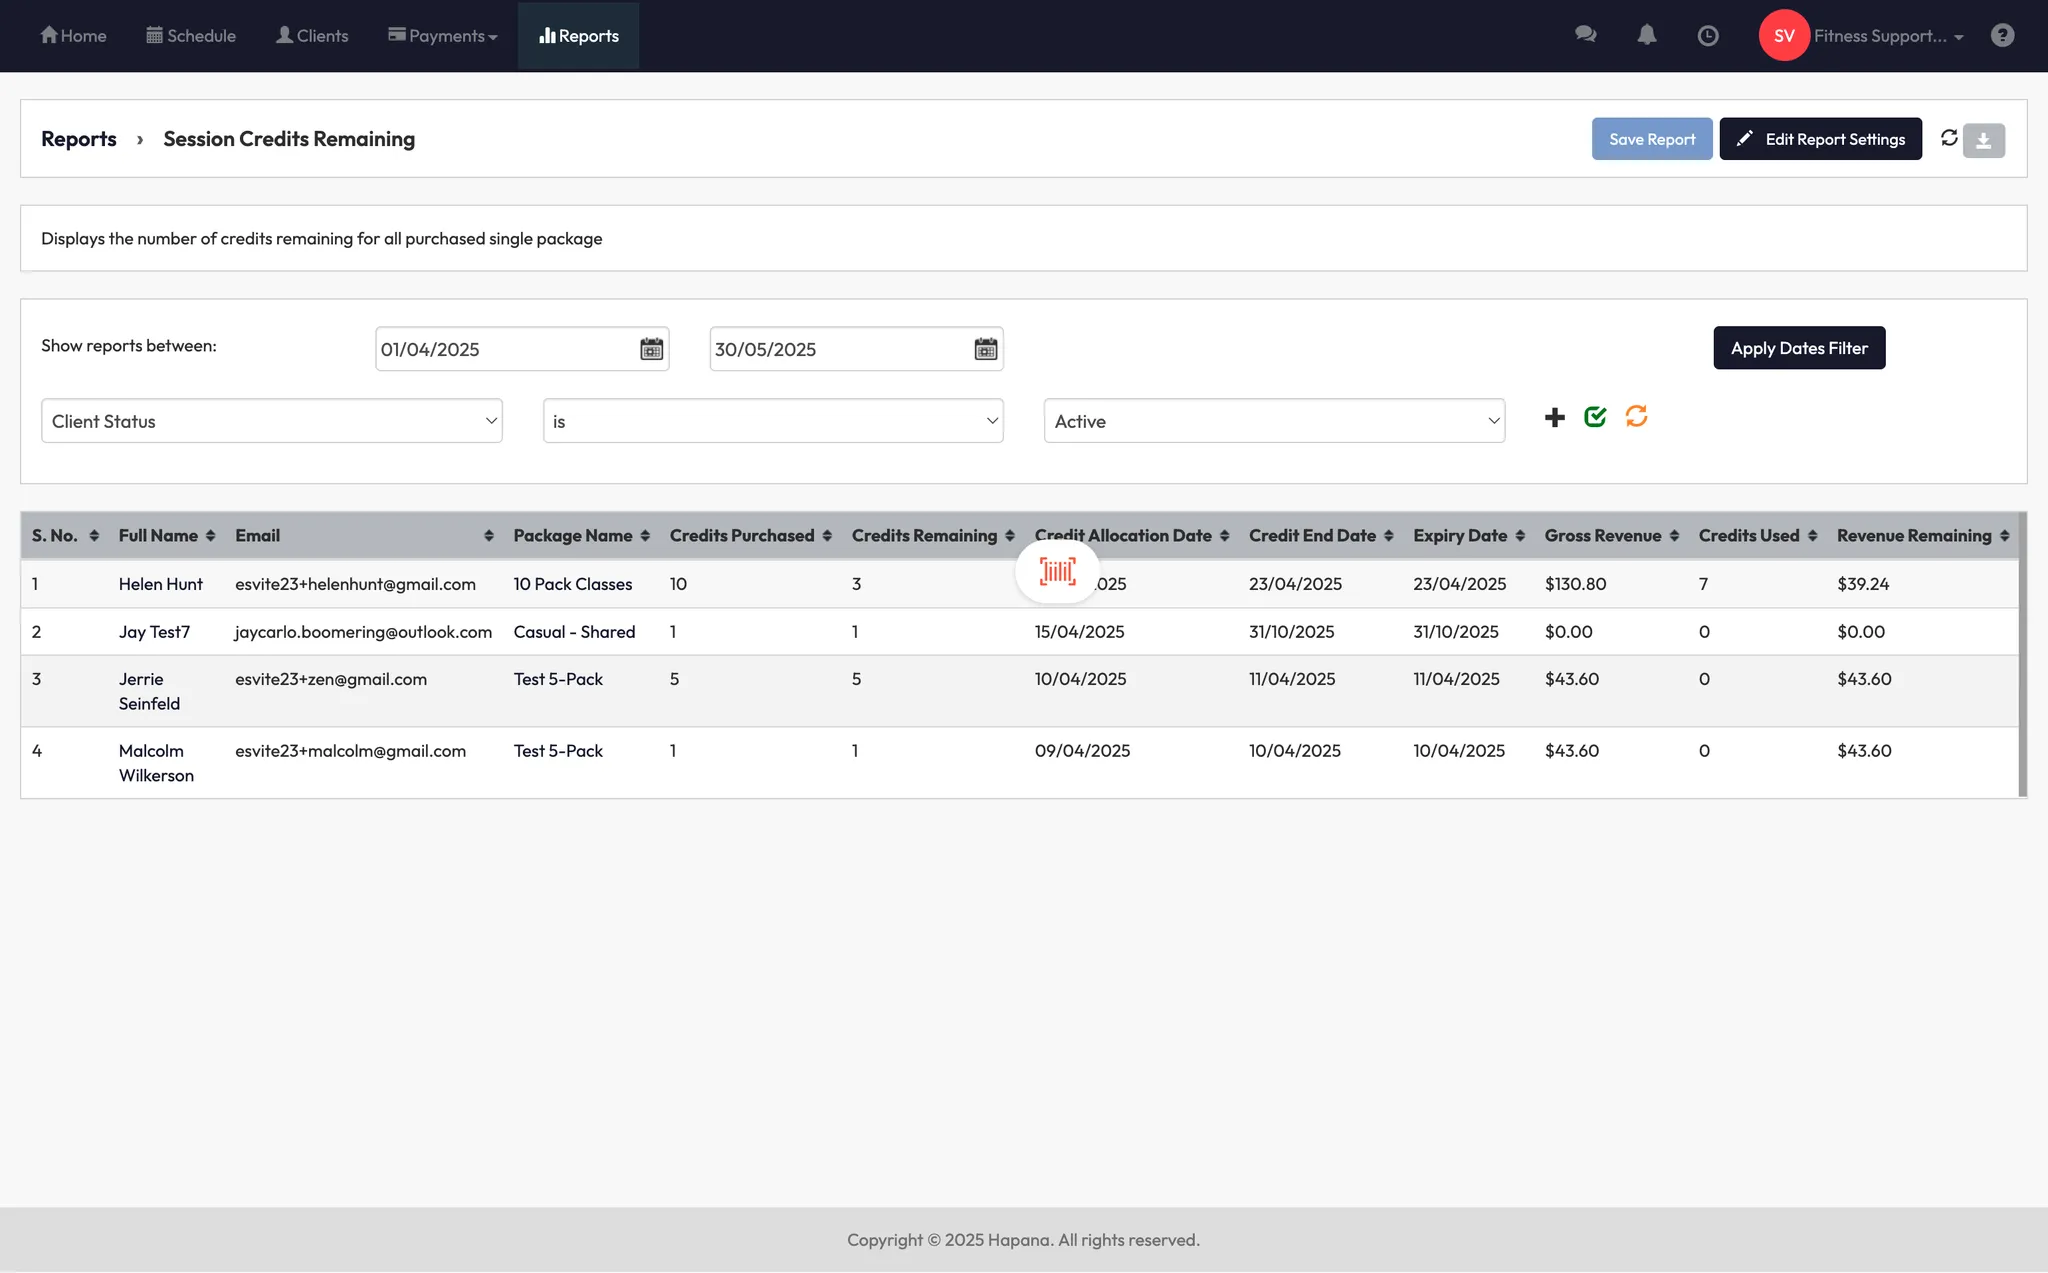The image size is (2048, 1273).
Task: Open end date calendar picker
Action: tap(985, 349)
